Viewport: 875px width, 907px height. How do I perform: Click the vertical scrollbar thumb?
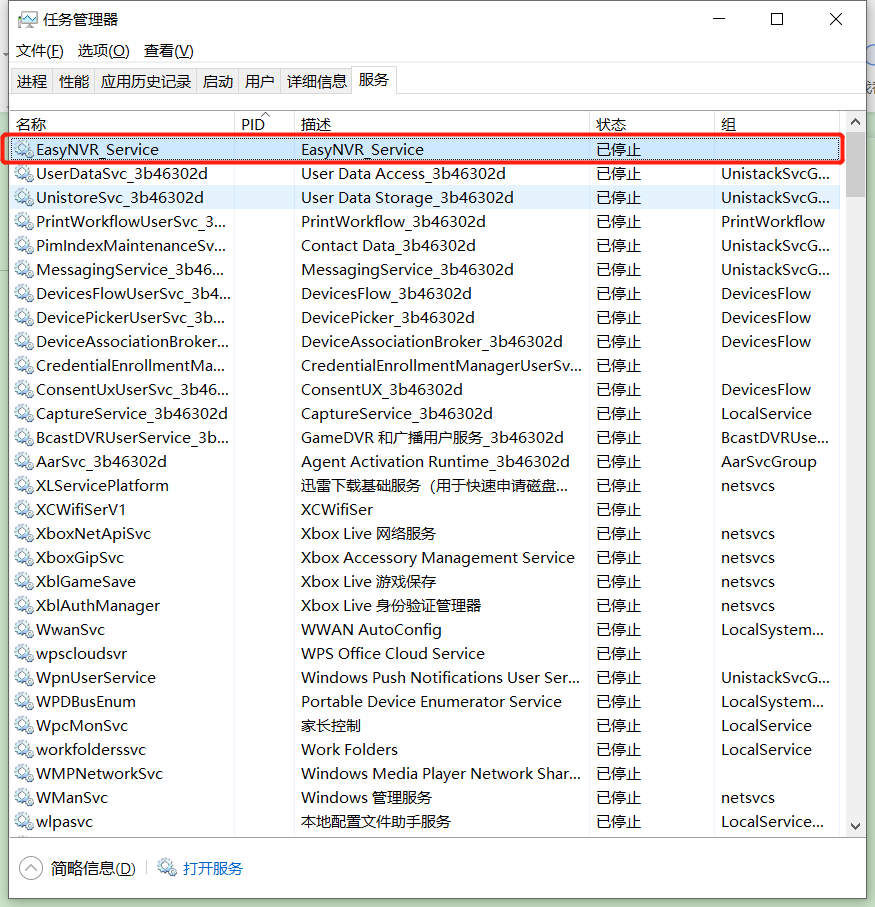[855, 165]
